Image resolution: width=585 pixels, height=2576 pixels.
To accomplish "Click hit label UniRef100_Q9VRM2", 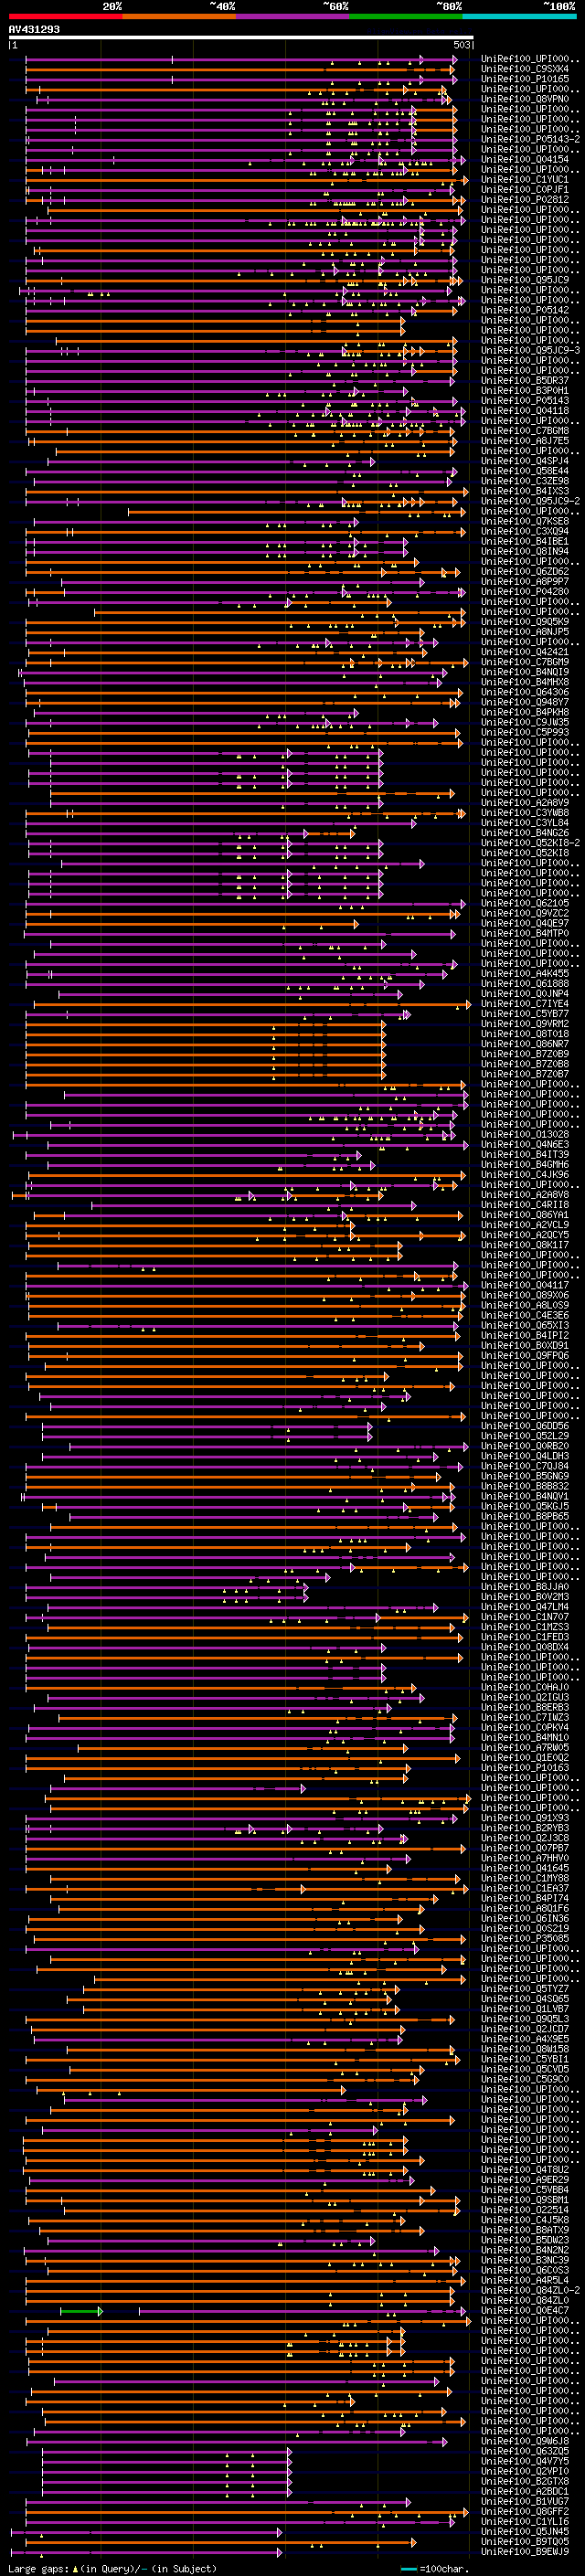I will (x=525, y=1024).
